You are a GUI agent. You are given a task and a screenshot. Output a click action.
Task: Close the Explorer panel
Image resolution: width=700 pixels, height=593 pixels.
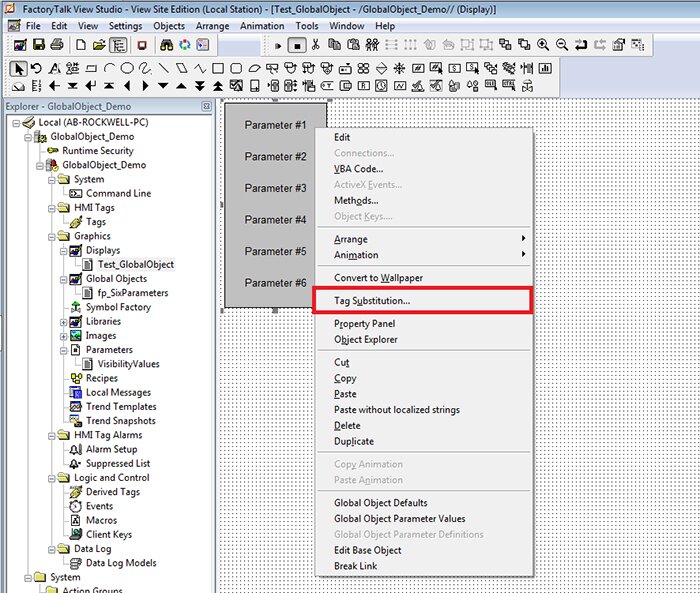206,106
